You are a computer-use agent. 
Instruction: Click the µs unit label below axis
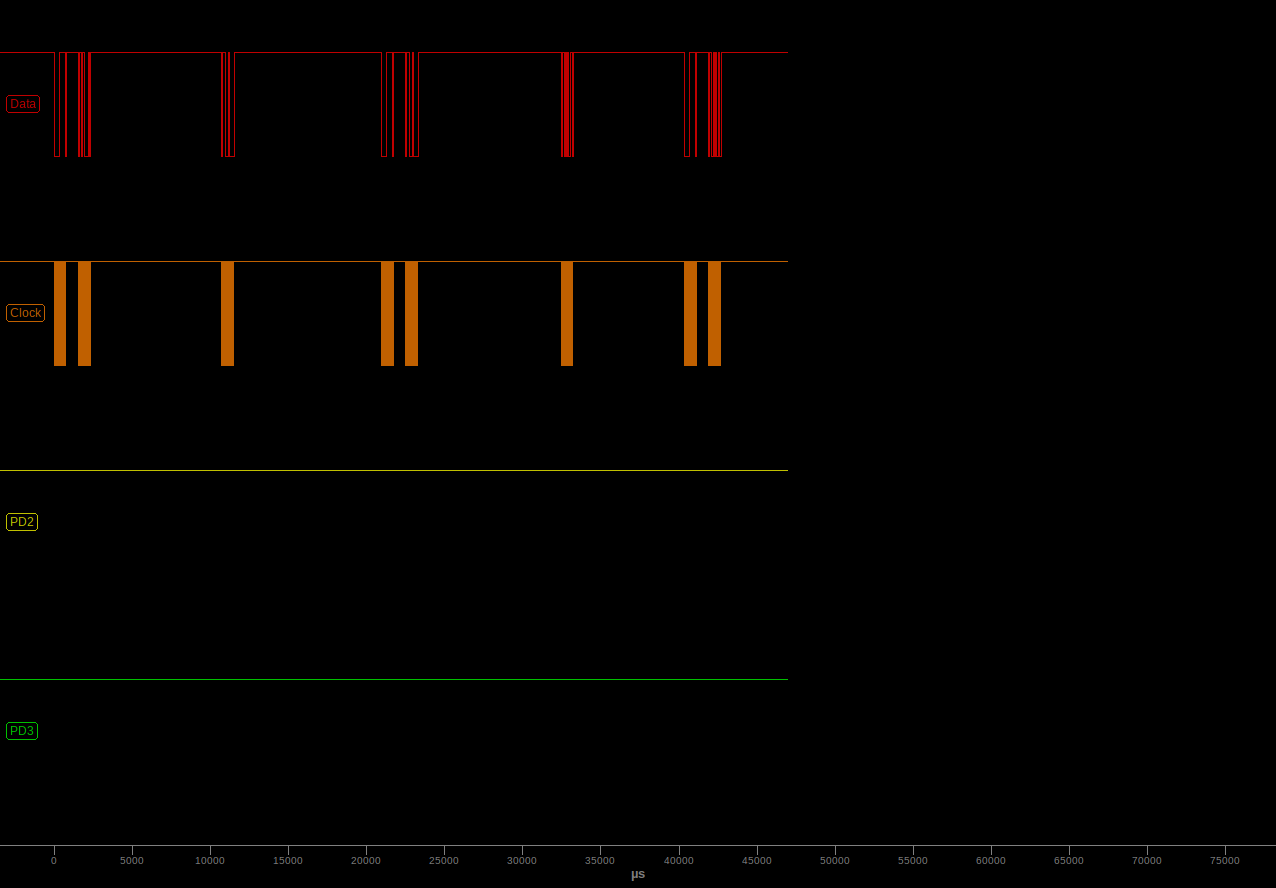pyautogui.click(x=638, y=874)
